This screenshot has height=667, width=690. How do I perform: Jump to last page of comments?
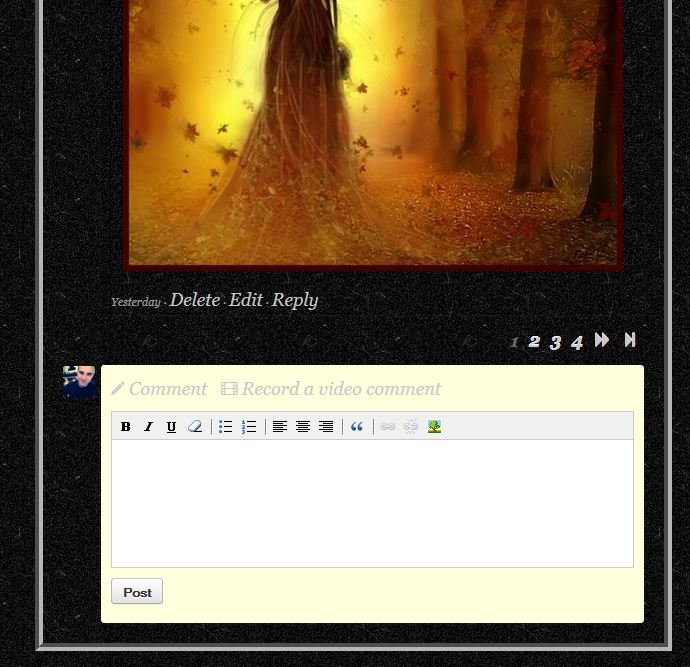(x=630, y=340)
